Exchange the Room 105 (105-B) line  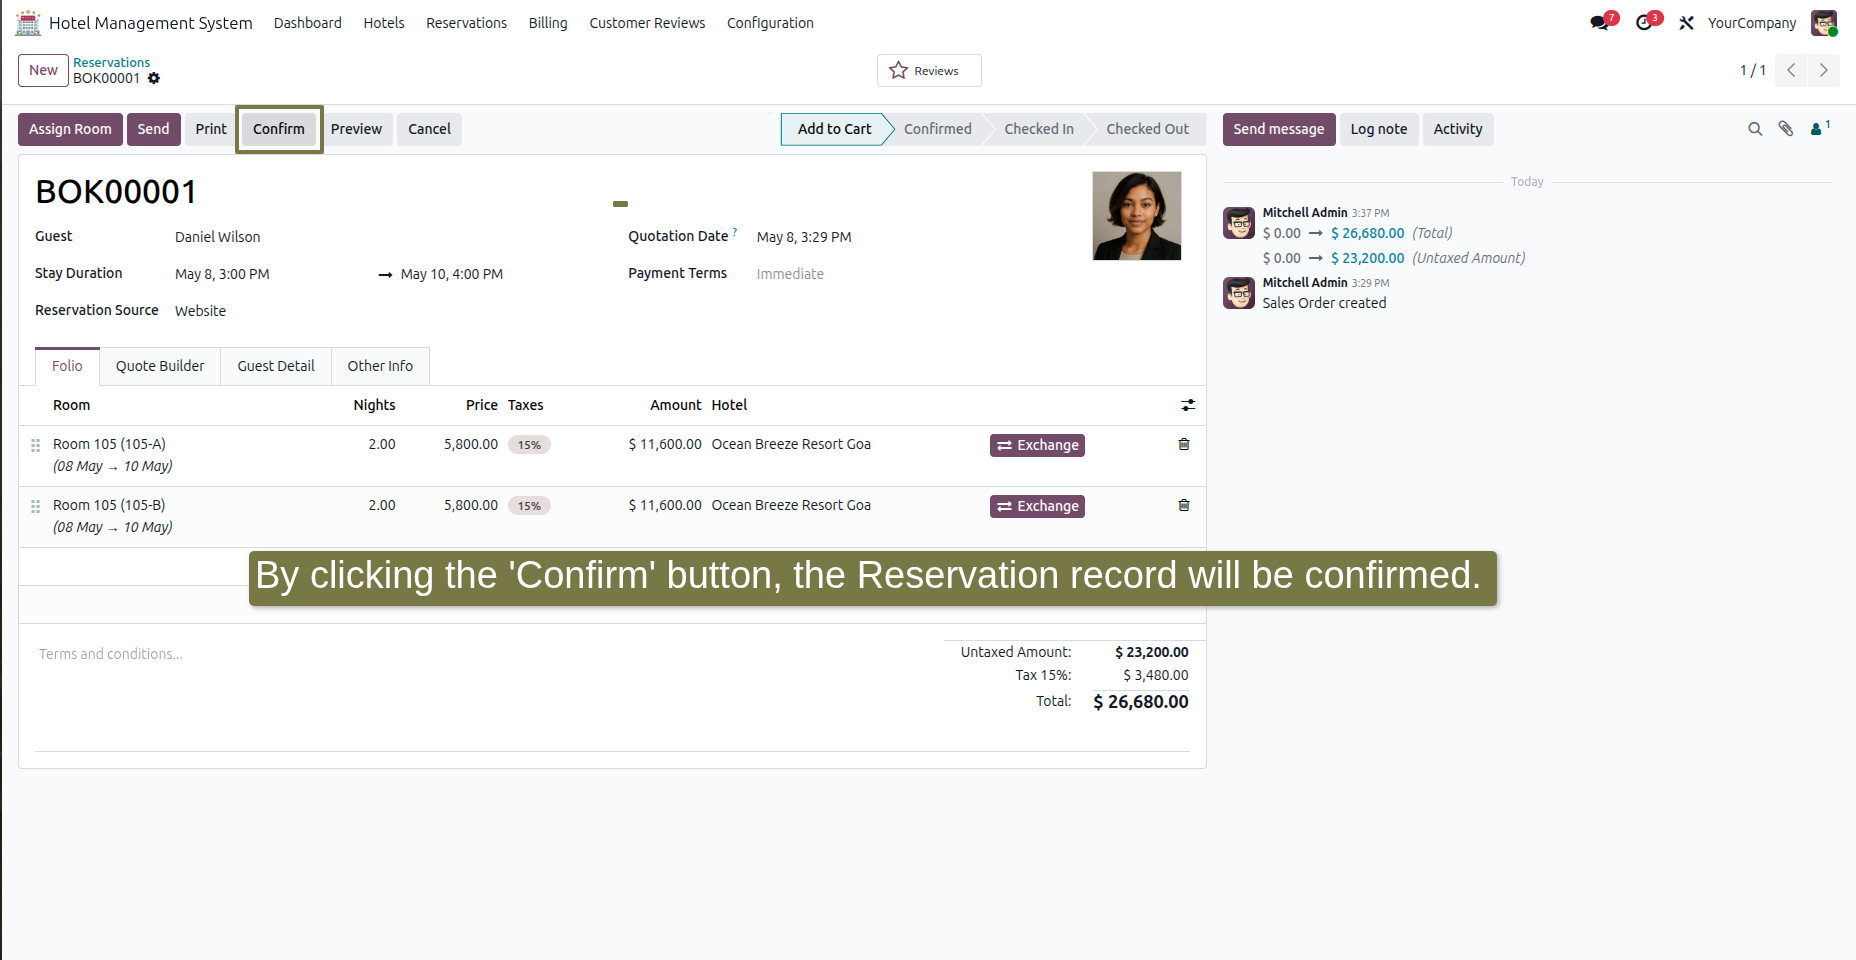coord(1038,506)
